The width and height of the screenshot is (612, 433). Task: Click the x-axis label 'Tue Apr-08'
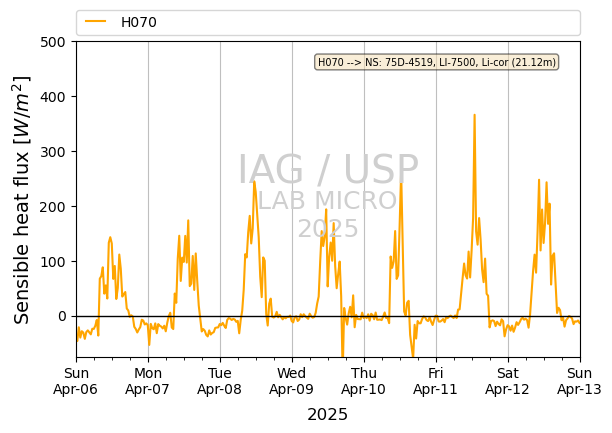coord(220,381)
